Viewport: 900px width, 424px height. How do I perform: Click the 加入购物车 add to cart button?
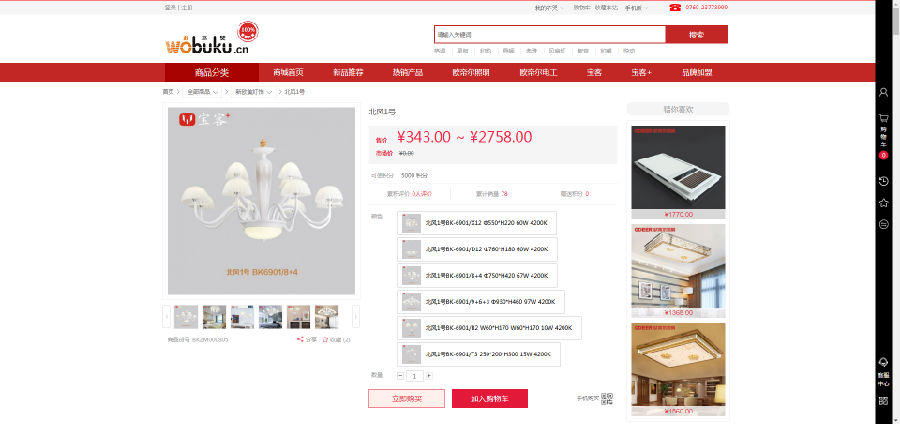[x=490, y=399]
